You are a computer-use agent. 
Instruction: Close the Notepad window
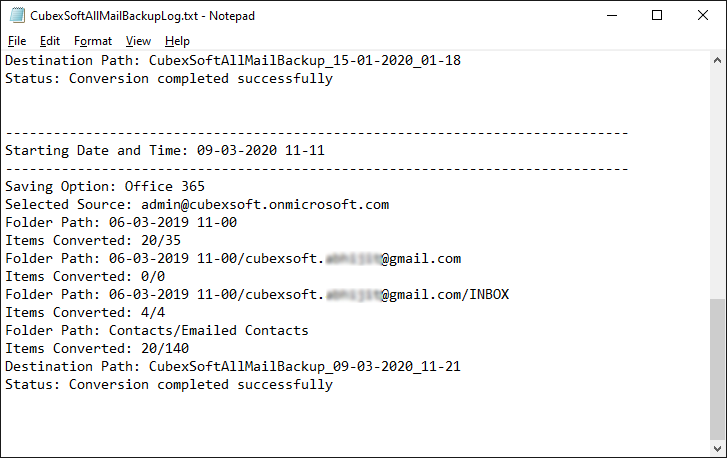coord(702,15)
